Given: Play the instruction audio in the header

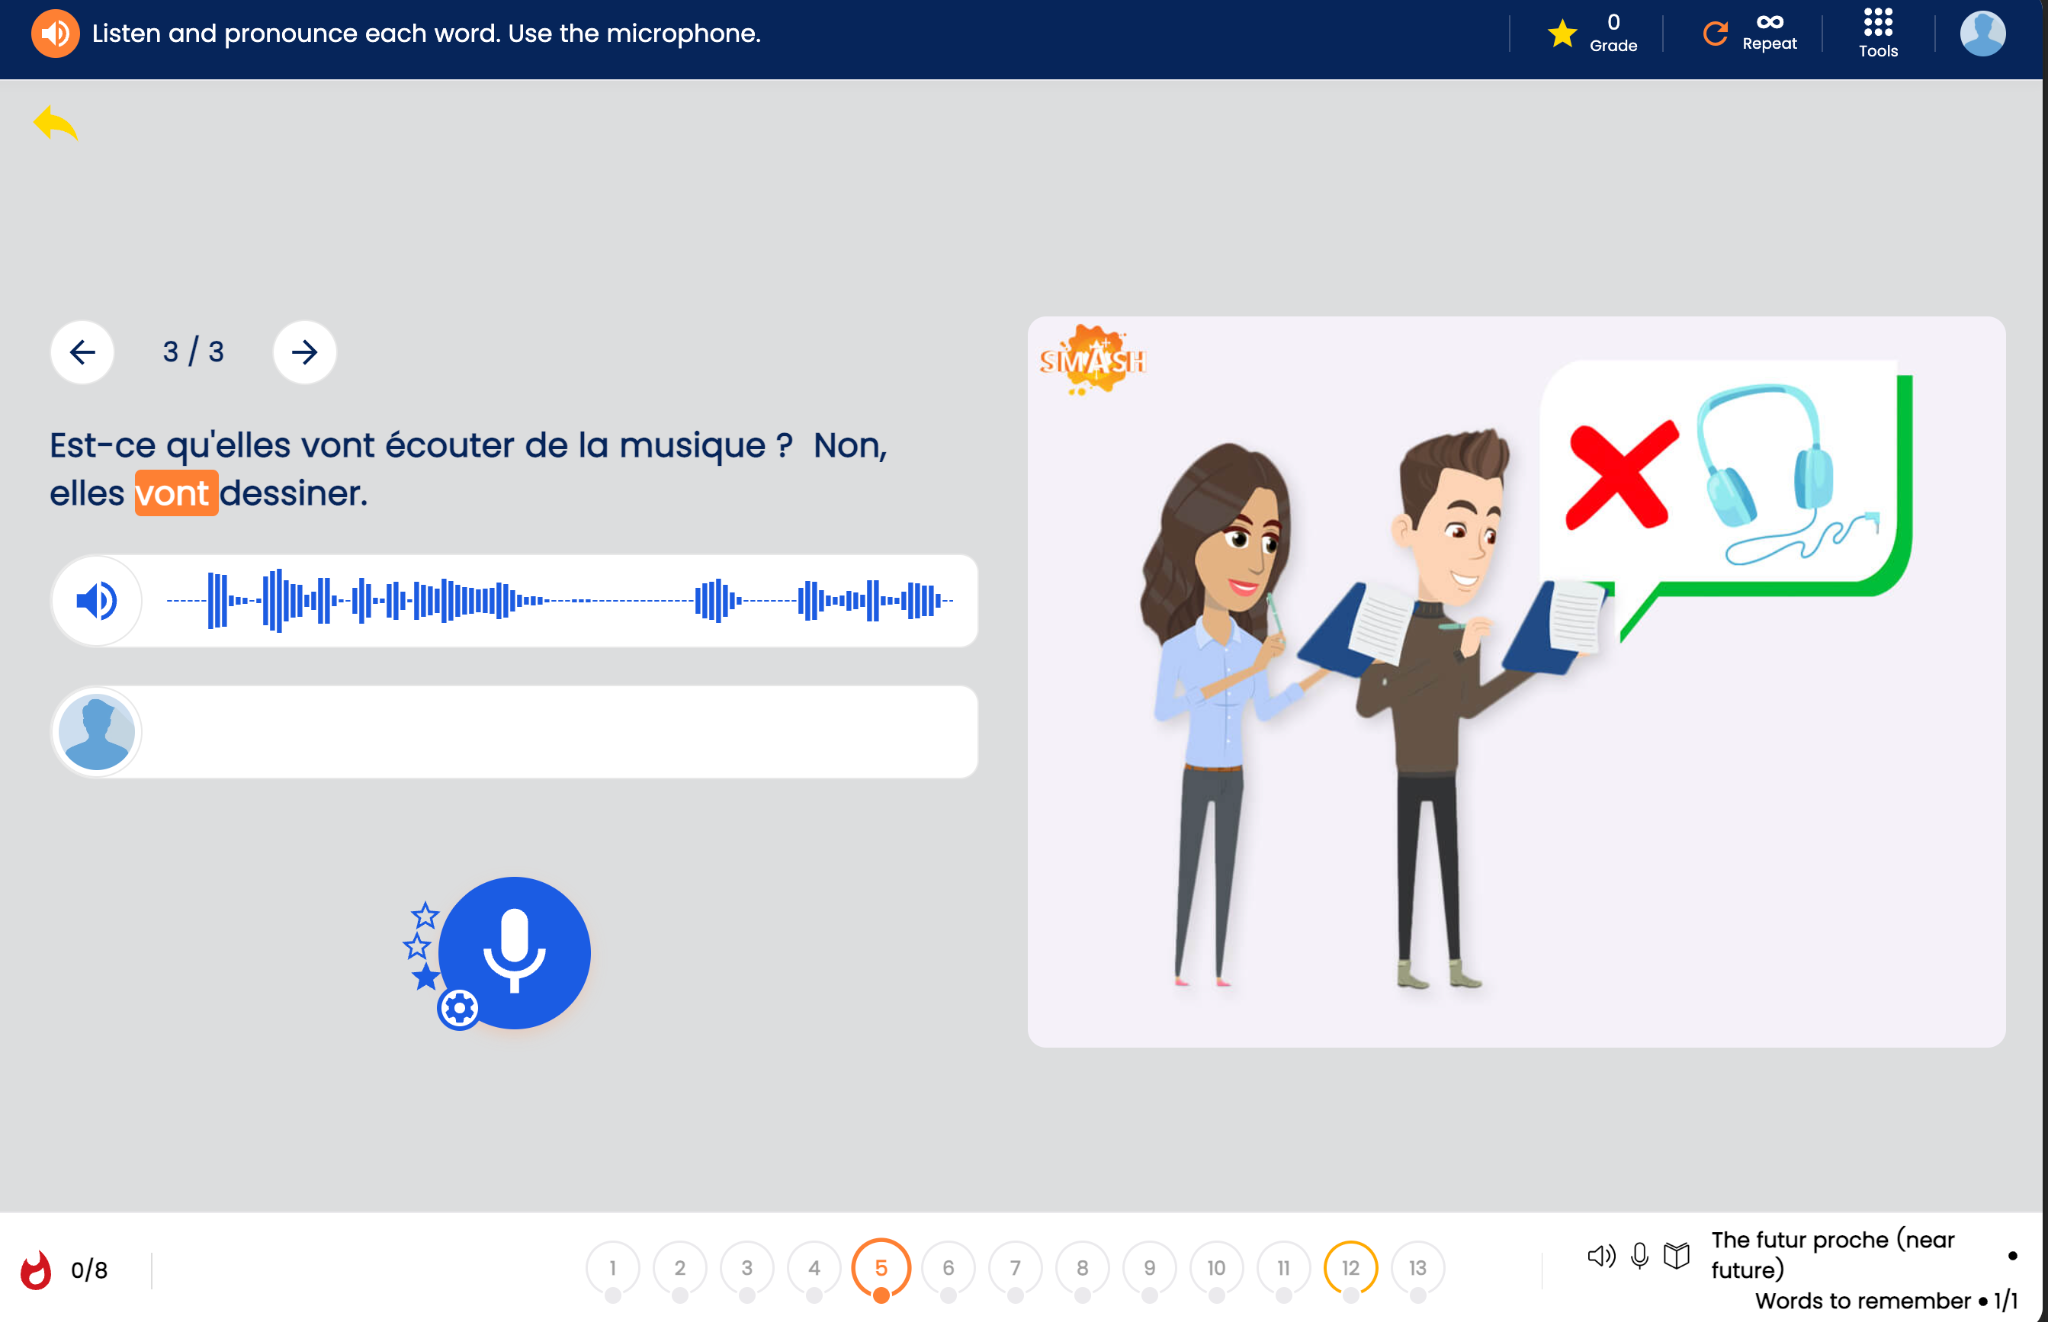Looking at the screenshot, I should pos(55,33).
